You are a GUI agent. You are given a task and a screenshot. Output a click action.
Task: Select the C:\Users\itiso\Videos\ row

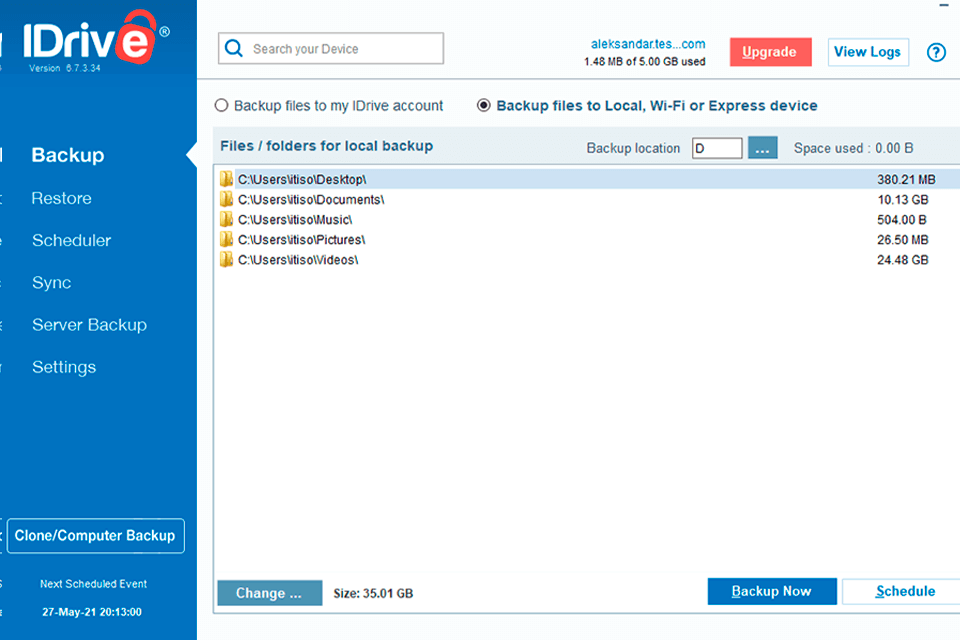pos(588,260)
